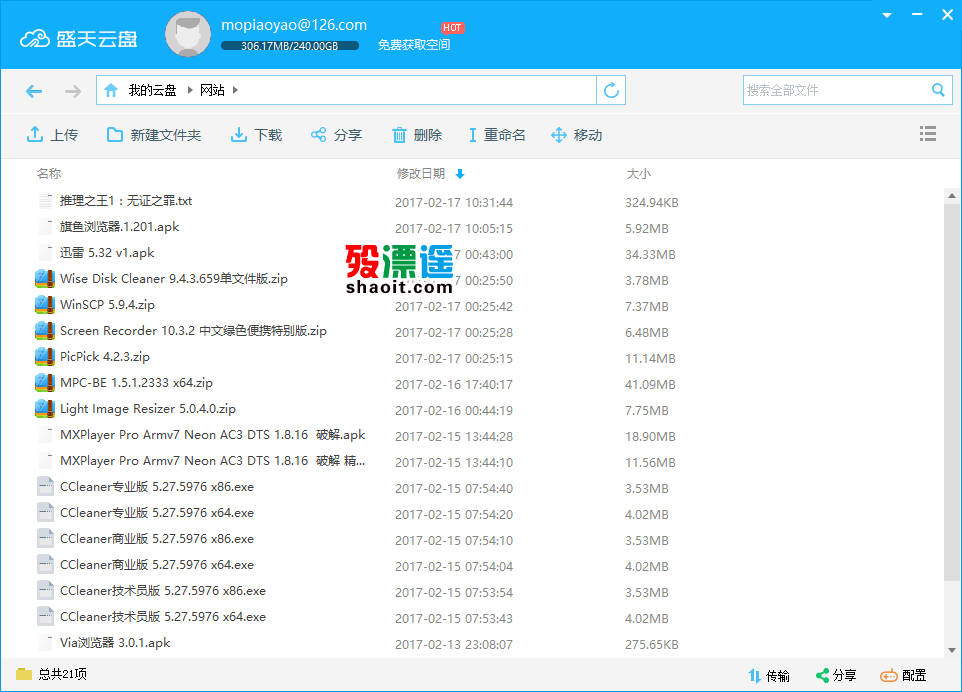Select zip icon of WinSCP 5.9.4.zip

coord(45,304)
